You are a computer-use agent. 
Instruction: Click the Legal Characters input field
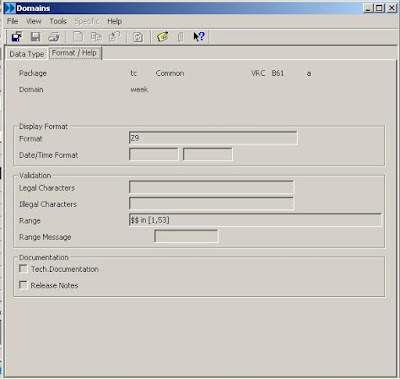(x=211, y=187)
